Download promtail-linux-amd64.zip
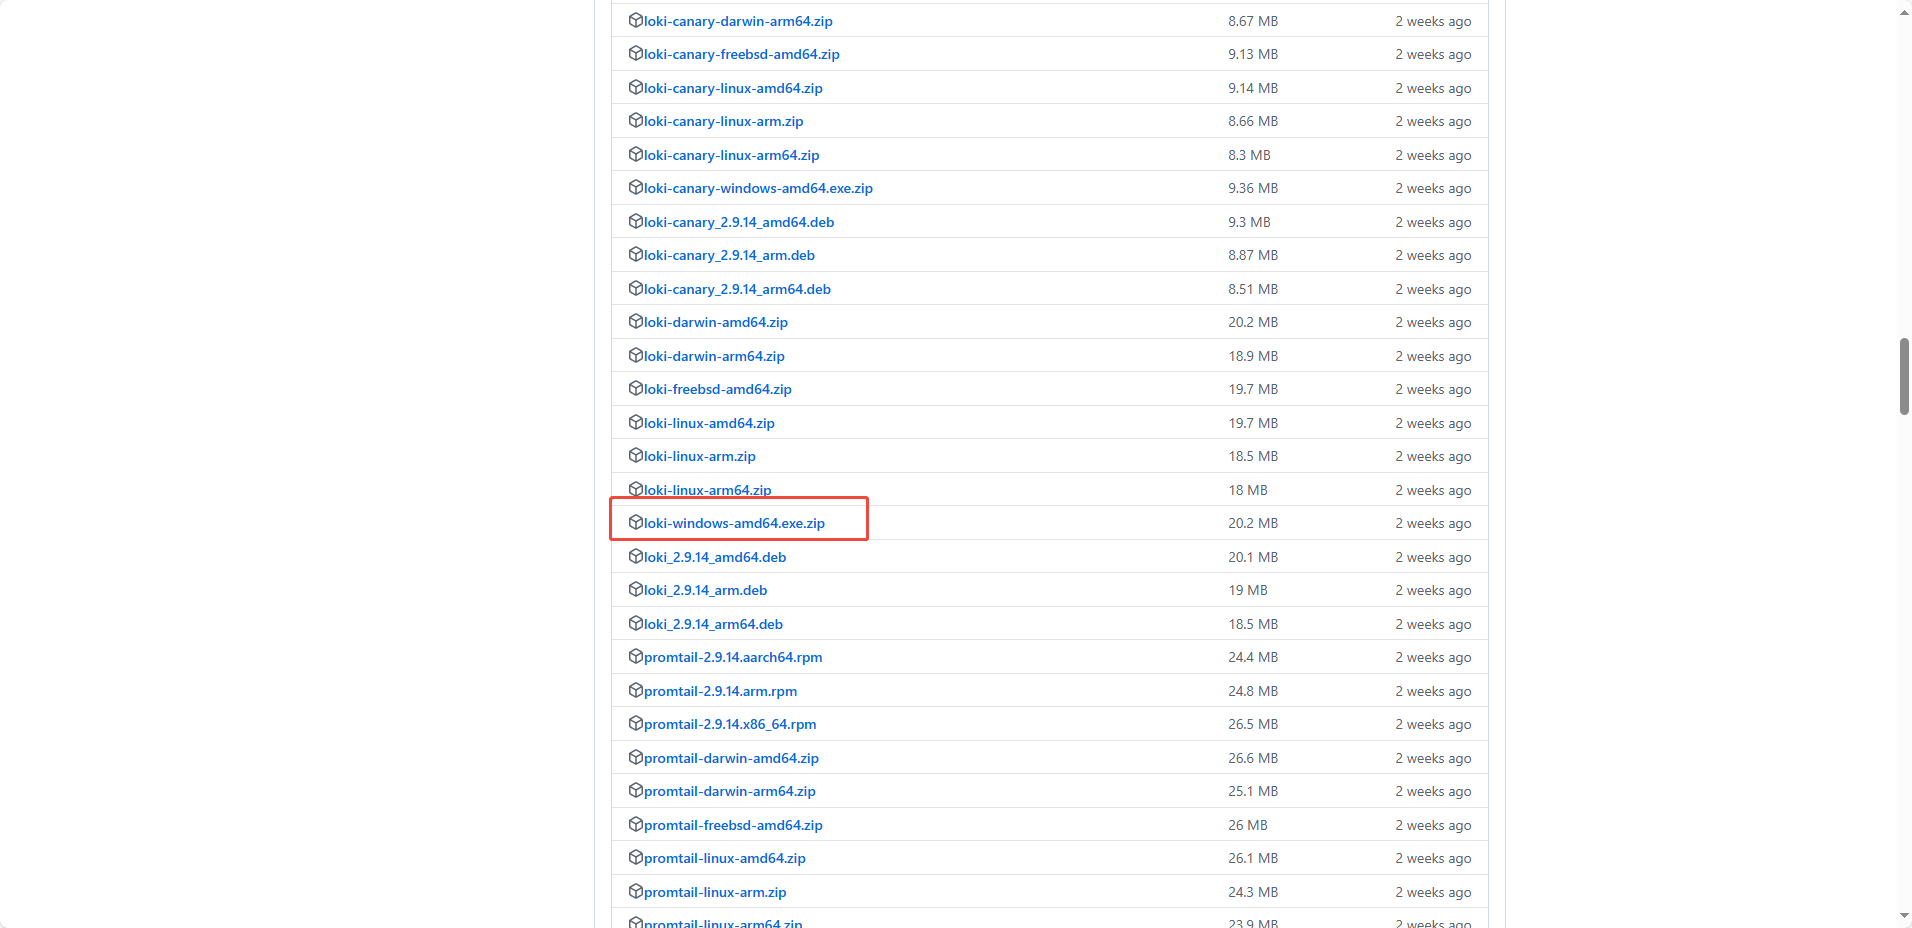Image resolution: width=1912 pixels, height=928 pixels. 725,859
